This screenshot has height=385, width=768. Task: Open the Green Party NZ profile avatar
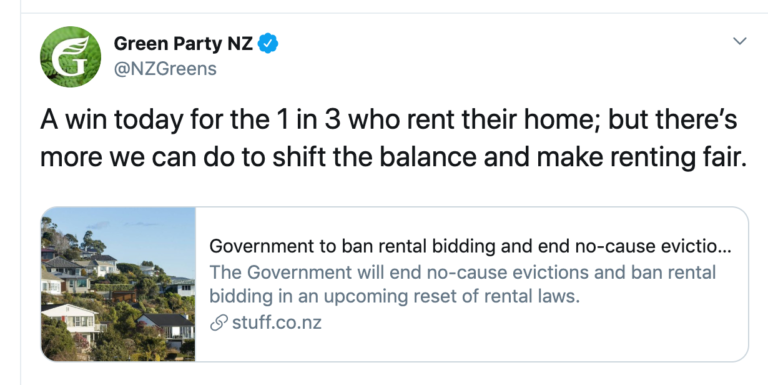pyautogui.click(x=71, y=57)
